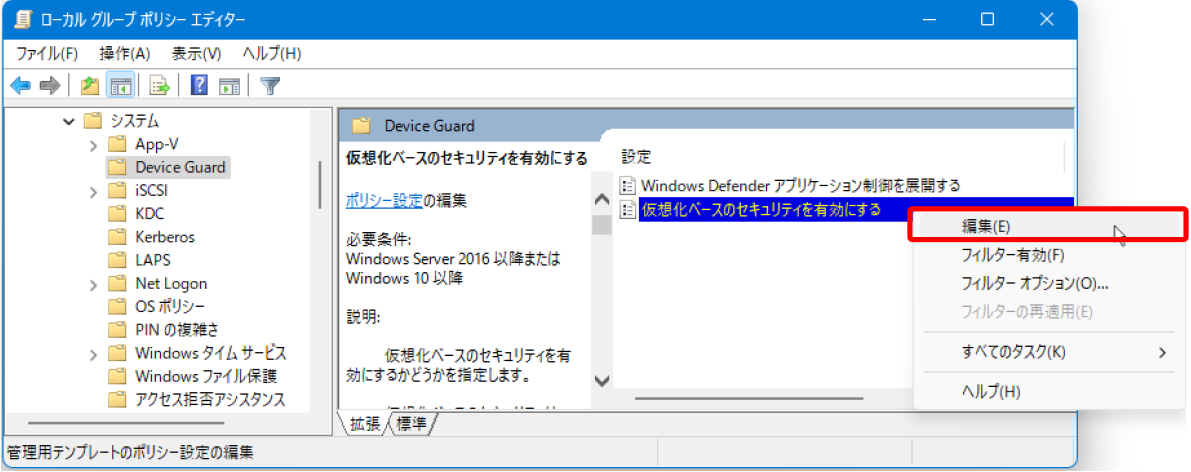This screenshot has height=472, width=1191.
Task: Click the Filter funnel toolbar icon
Action: point(270,85)
